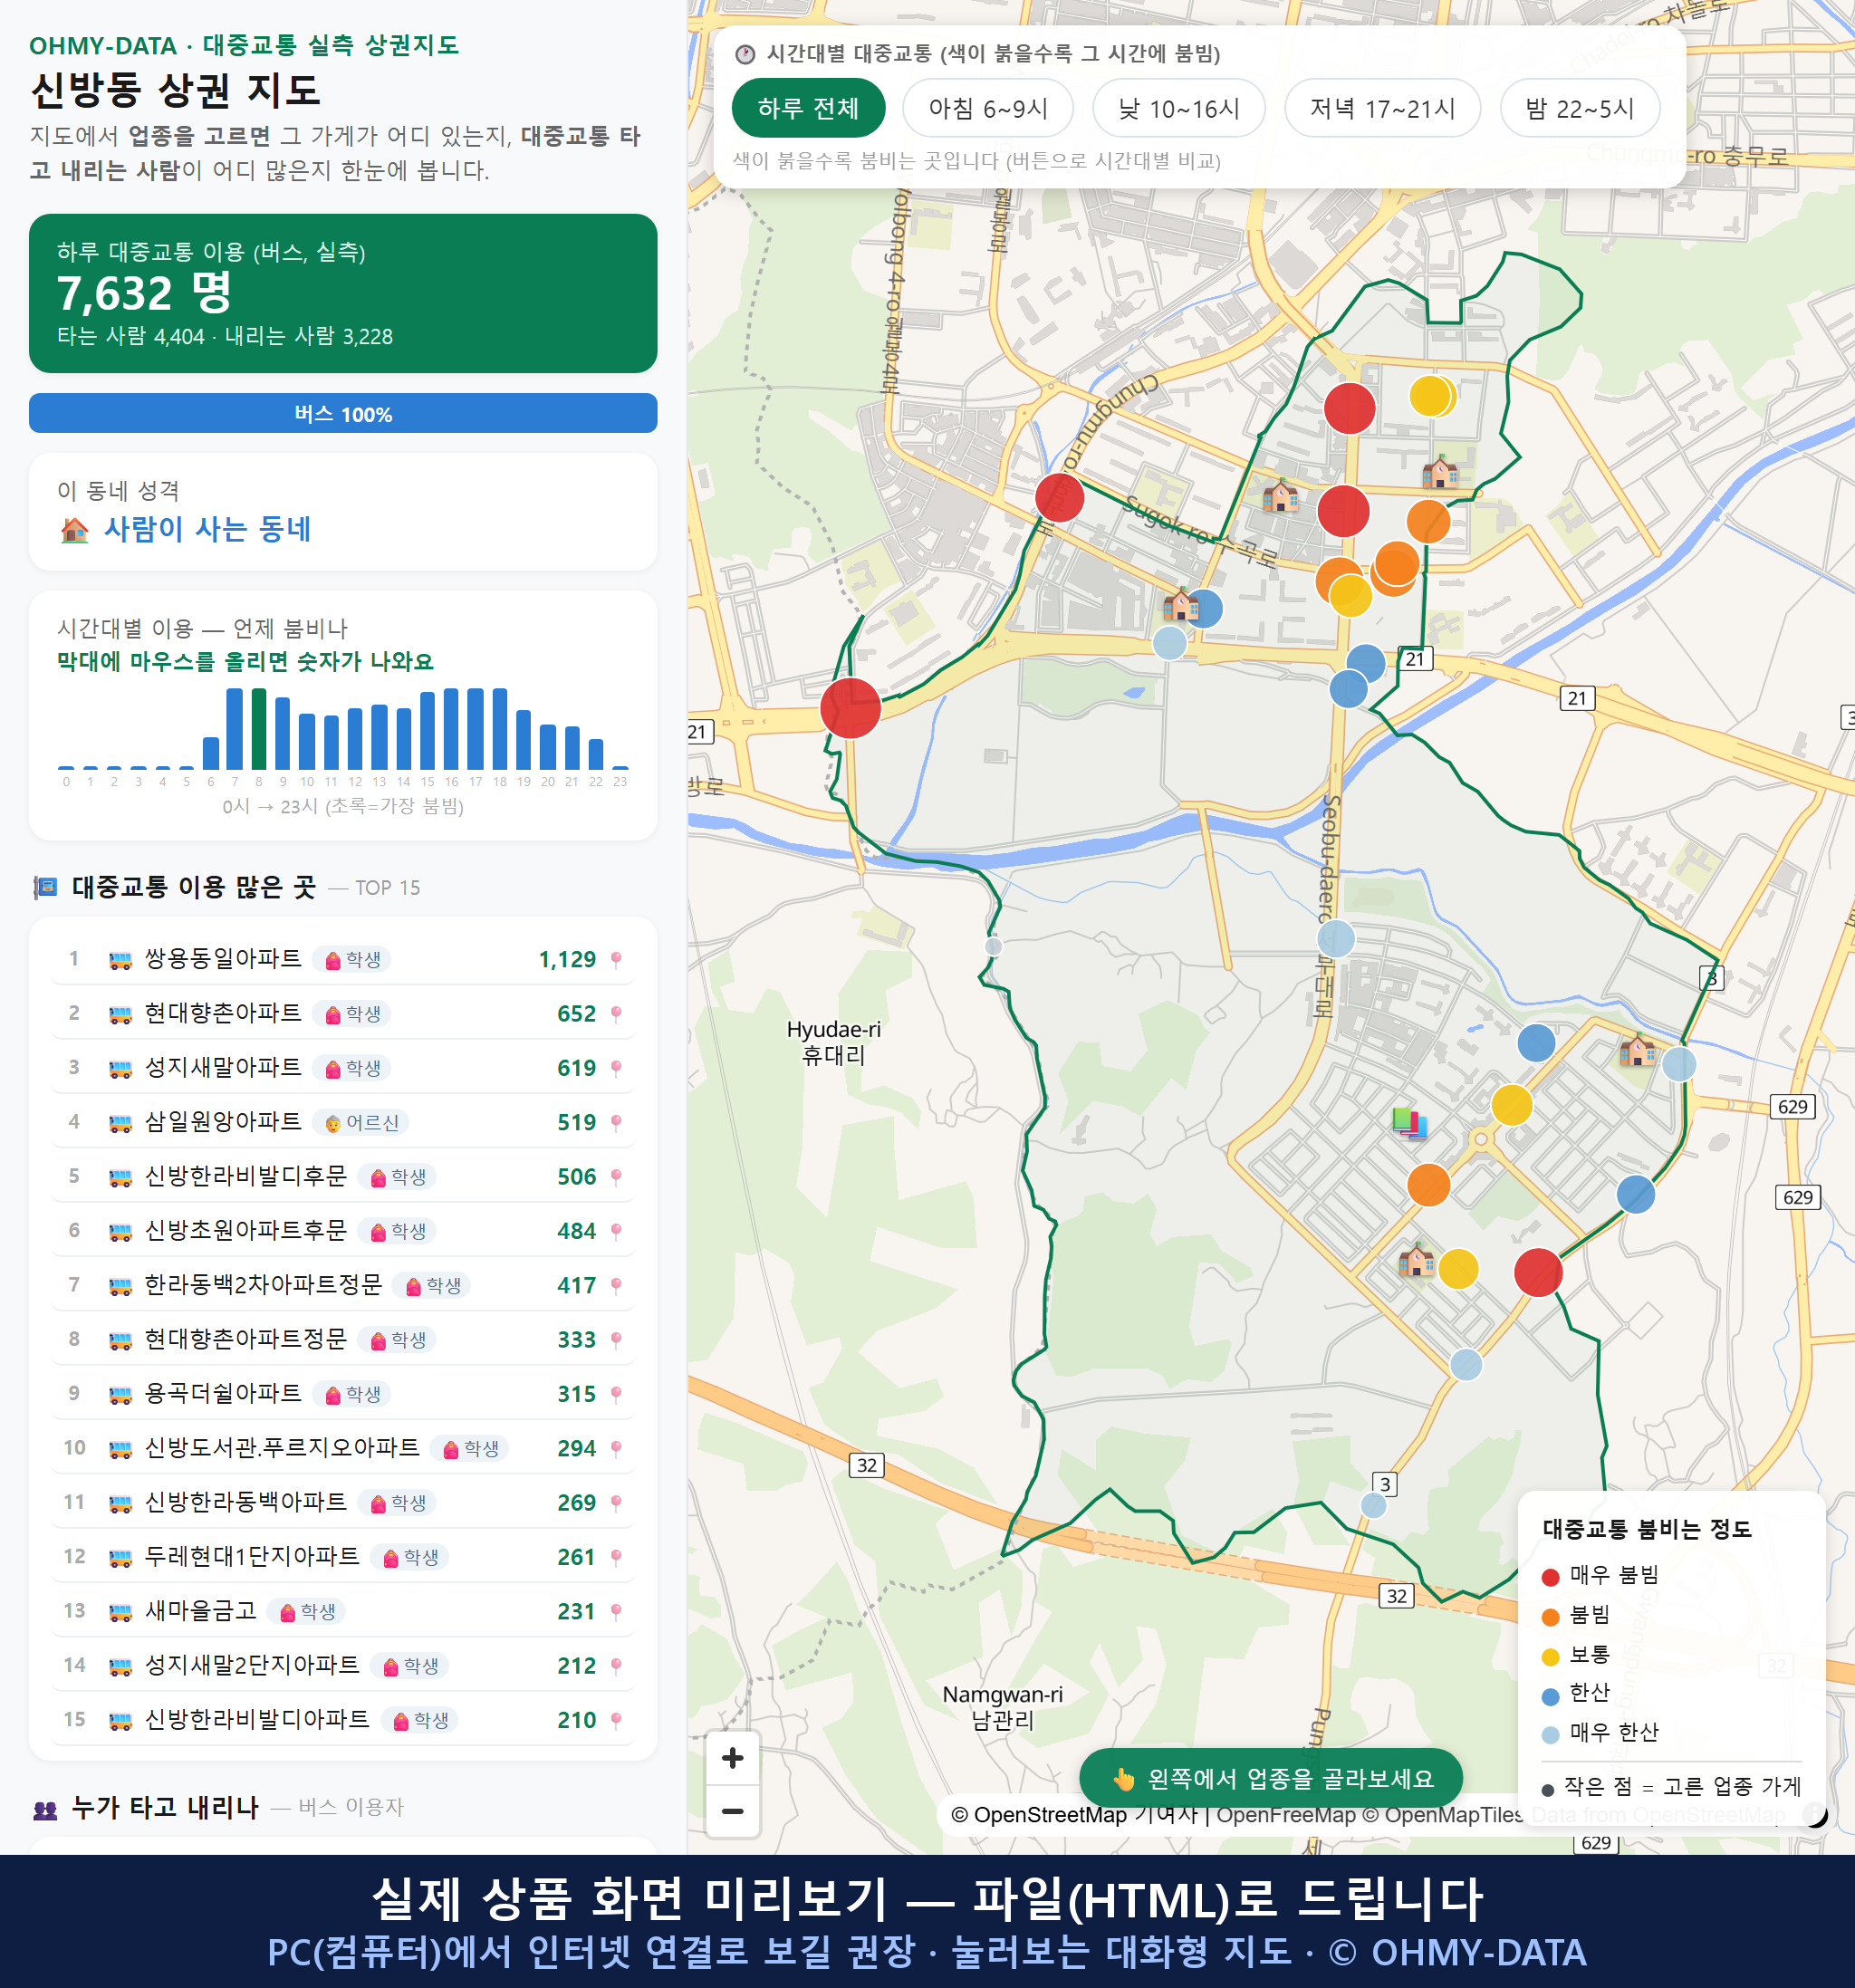Zoom out the map with minus button
This screenshot has width=1855, height=1988.
pyautogui.click(x=732, y=1811)
